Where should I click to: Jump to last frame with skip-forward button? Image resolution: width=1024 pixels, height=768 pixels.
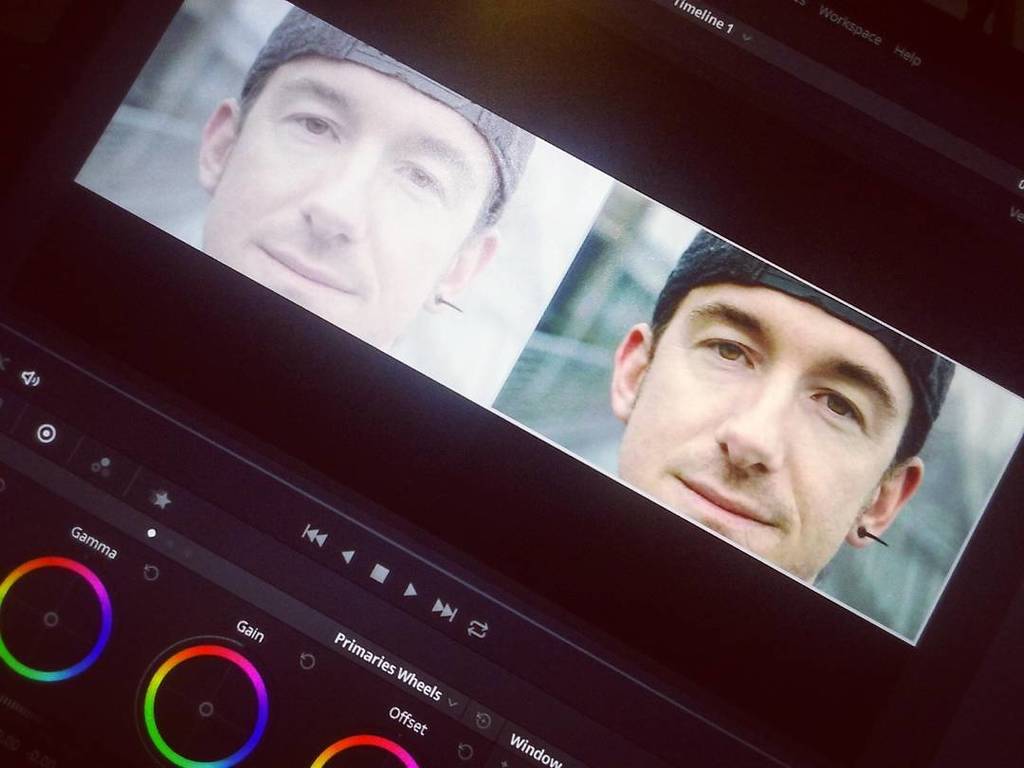pos(444,609)
